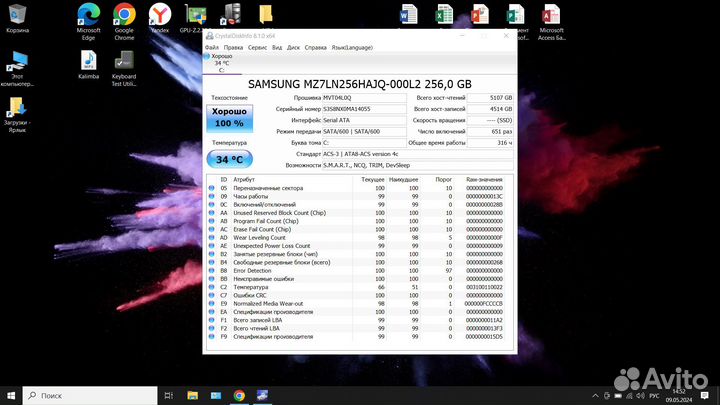Open the volume control in the system tray

click(641, 395)
